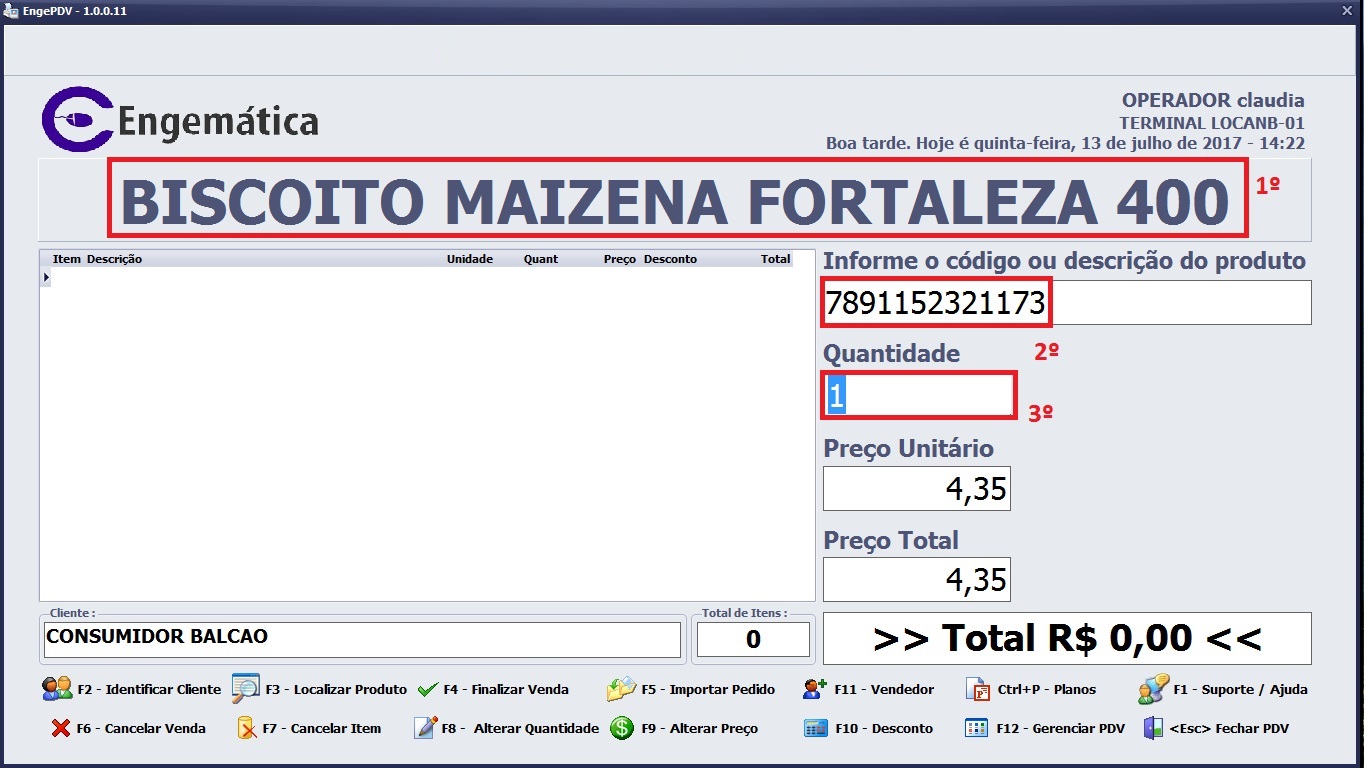Click the F5 Importar Pedido folder icon
Image resolution: width=1364 pixels, height=768 pixels.
tap(621, 688)
